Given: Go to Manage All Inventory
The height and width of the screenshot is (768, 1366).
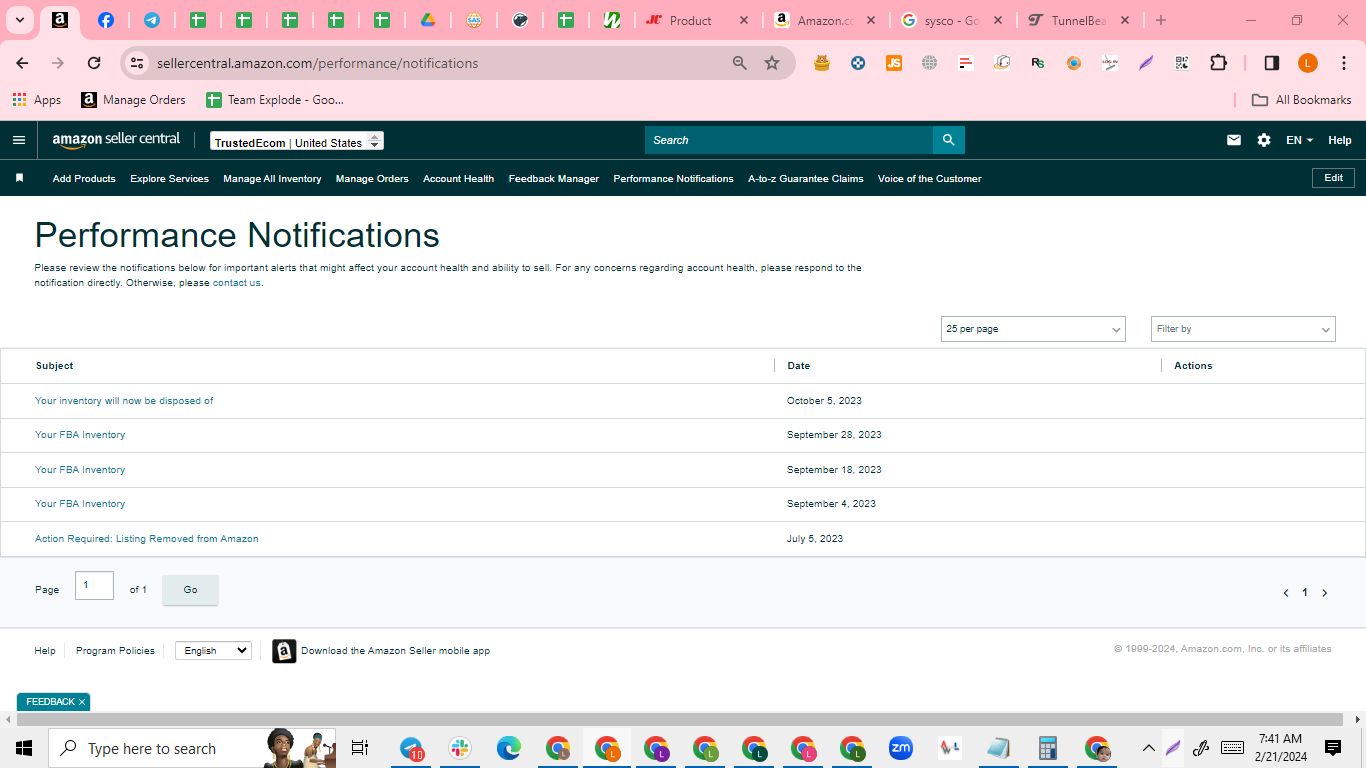Looking at the screenshot, I should point(272,179).
